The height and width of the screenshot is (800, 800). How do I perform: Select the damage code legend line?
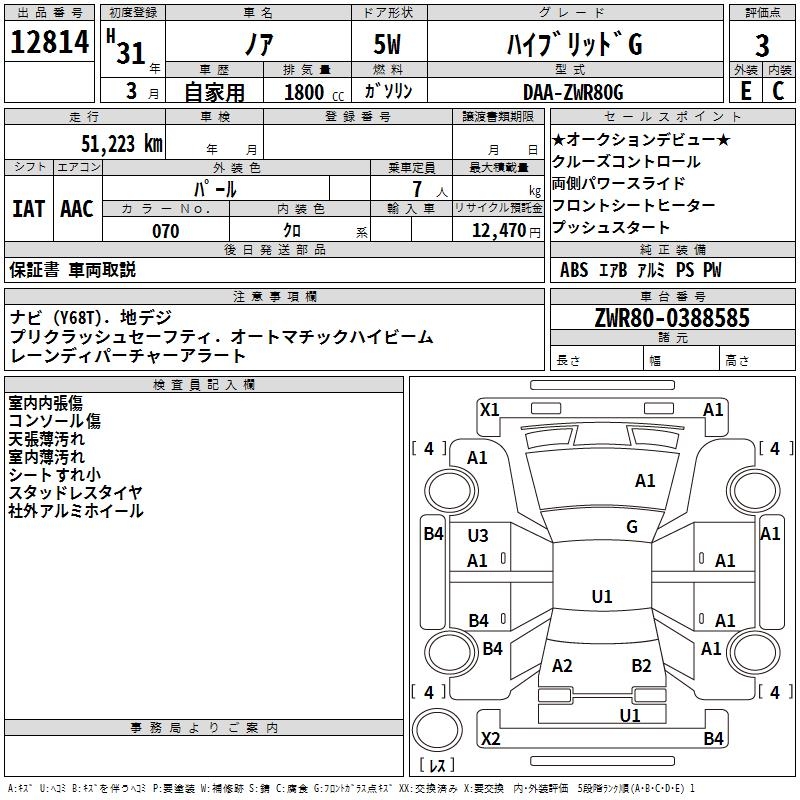pos(352,788)
